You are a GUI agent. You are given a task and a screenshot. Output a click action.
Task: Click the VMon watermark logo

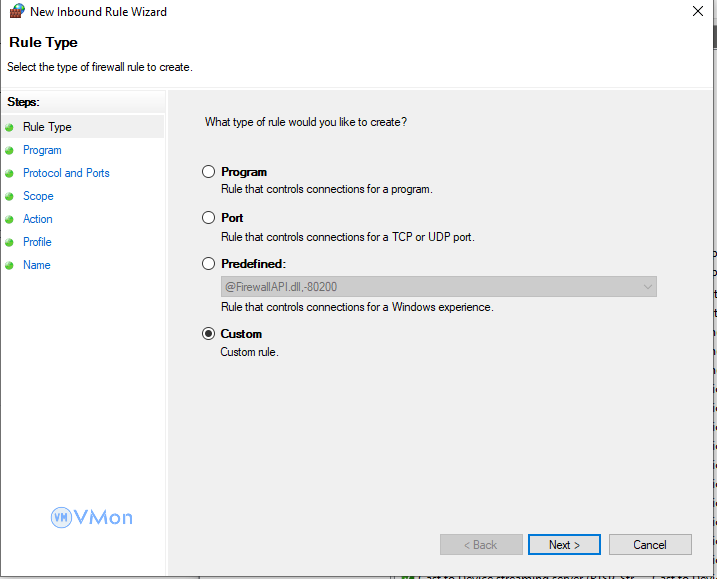[92, 517]
